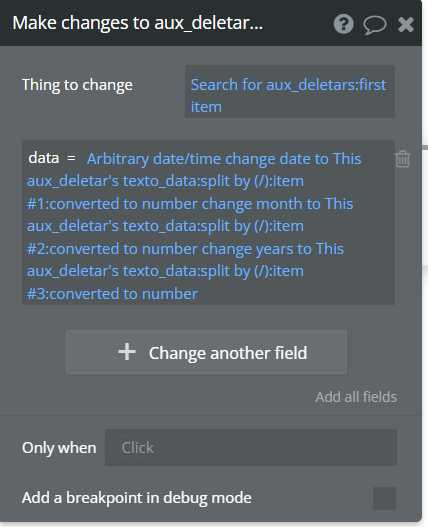
Task: Open the help question mark icon
Action: 343,24
